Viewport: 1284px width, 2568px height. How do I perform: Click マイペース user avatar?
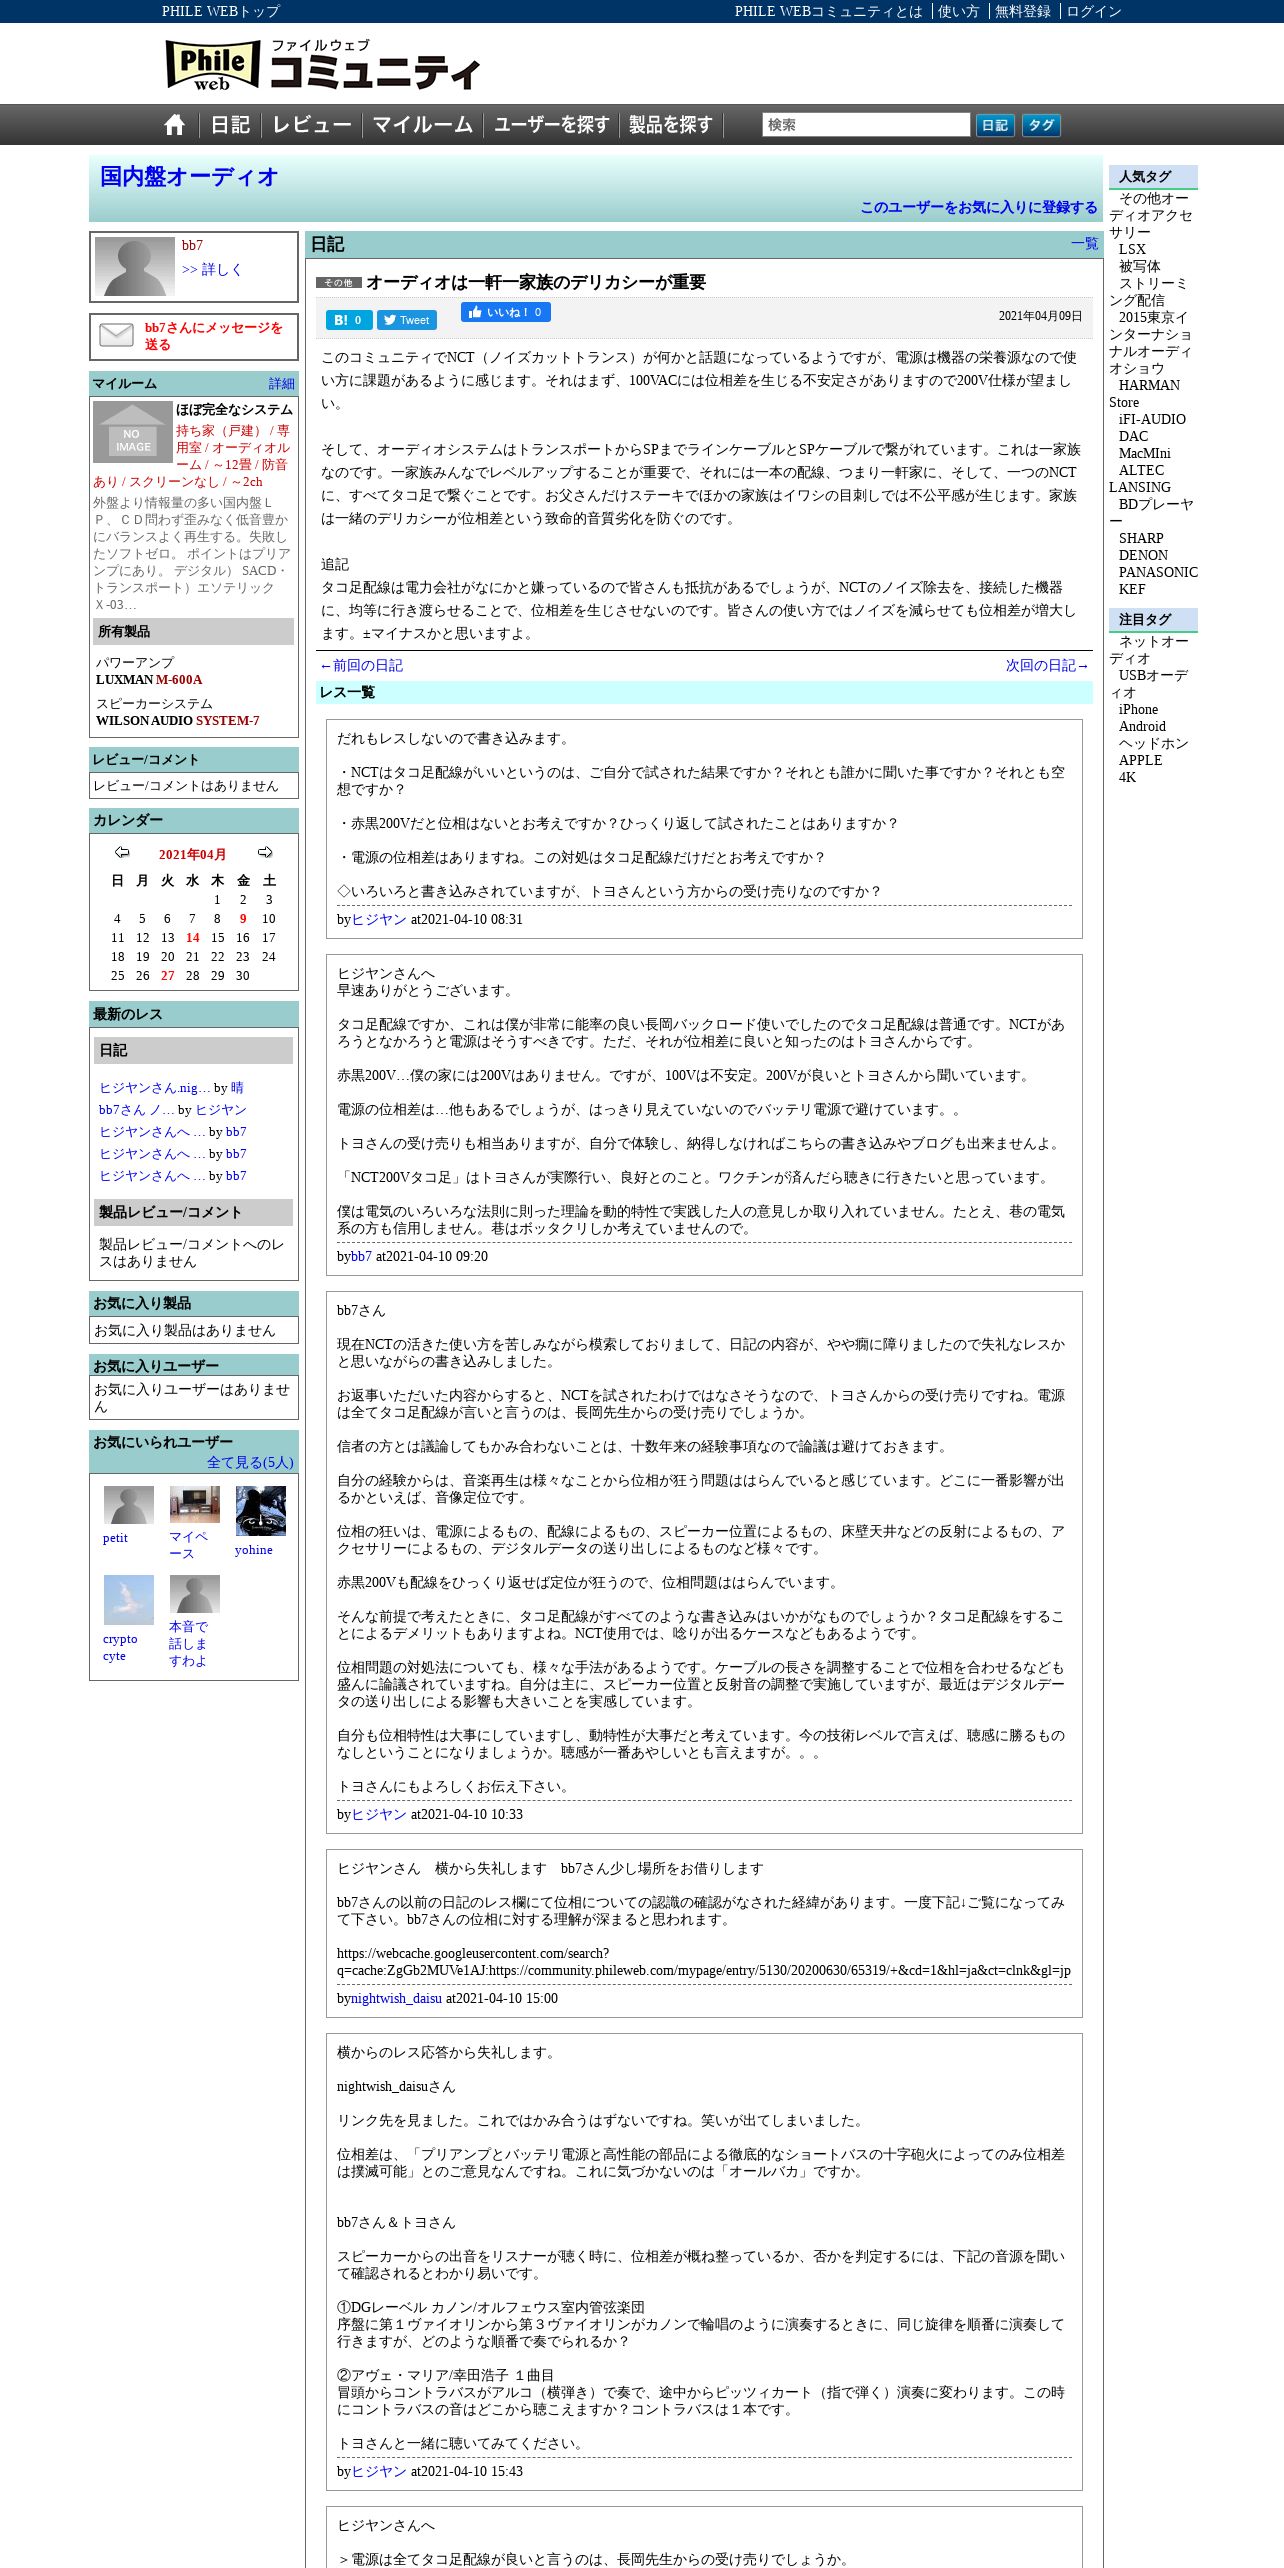[195, 1505]
